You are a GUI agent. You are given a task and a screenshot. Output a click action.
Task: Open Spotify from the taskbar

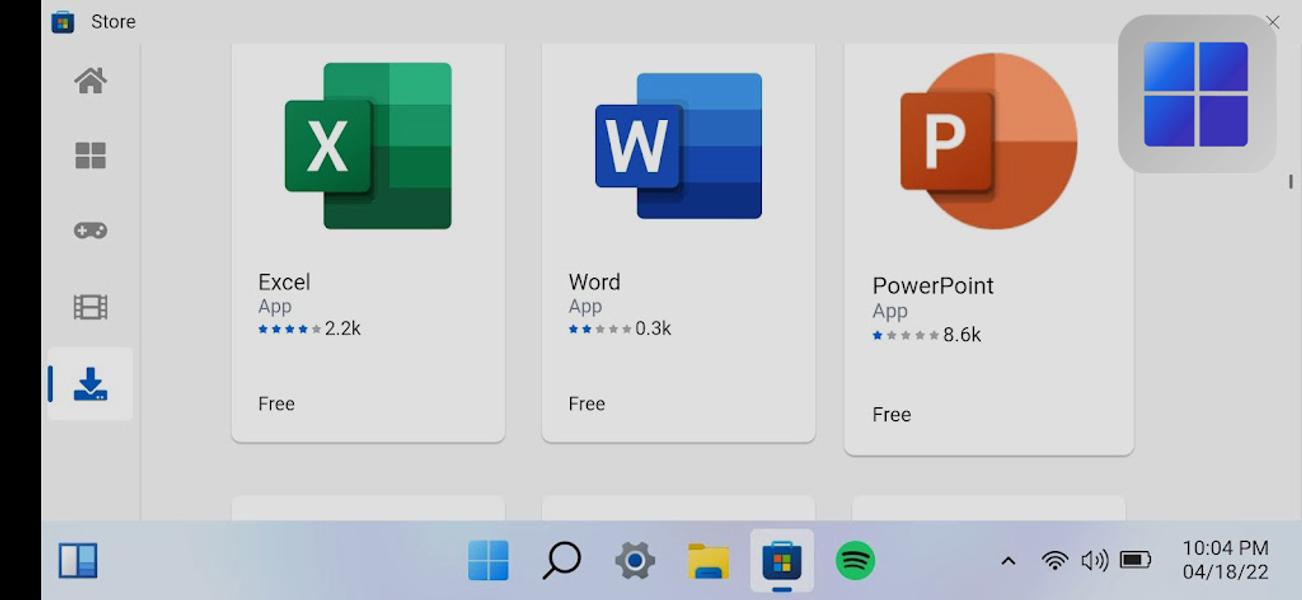pos(855,561)
